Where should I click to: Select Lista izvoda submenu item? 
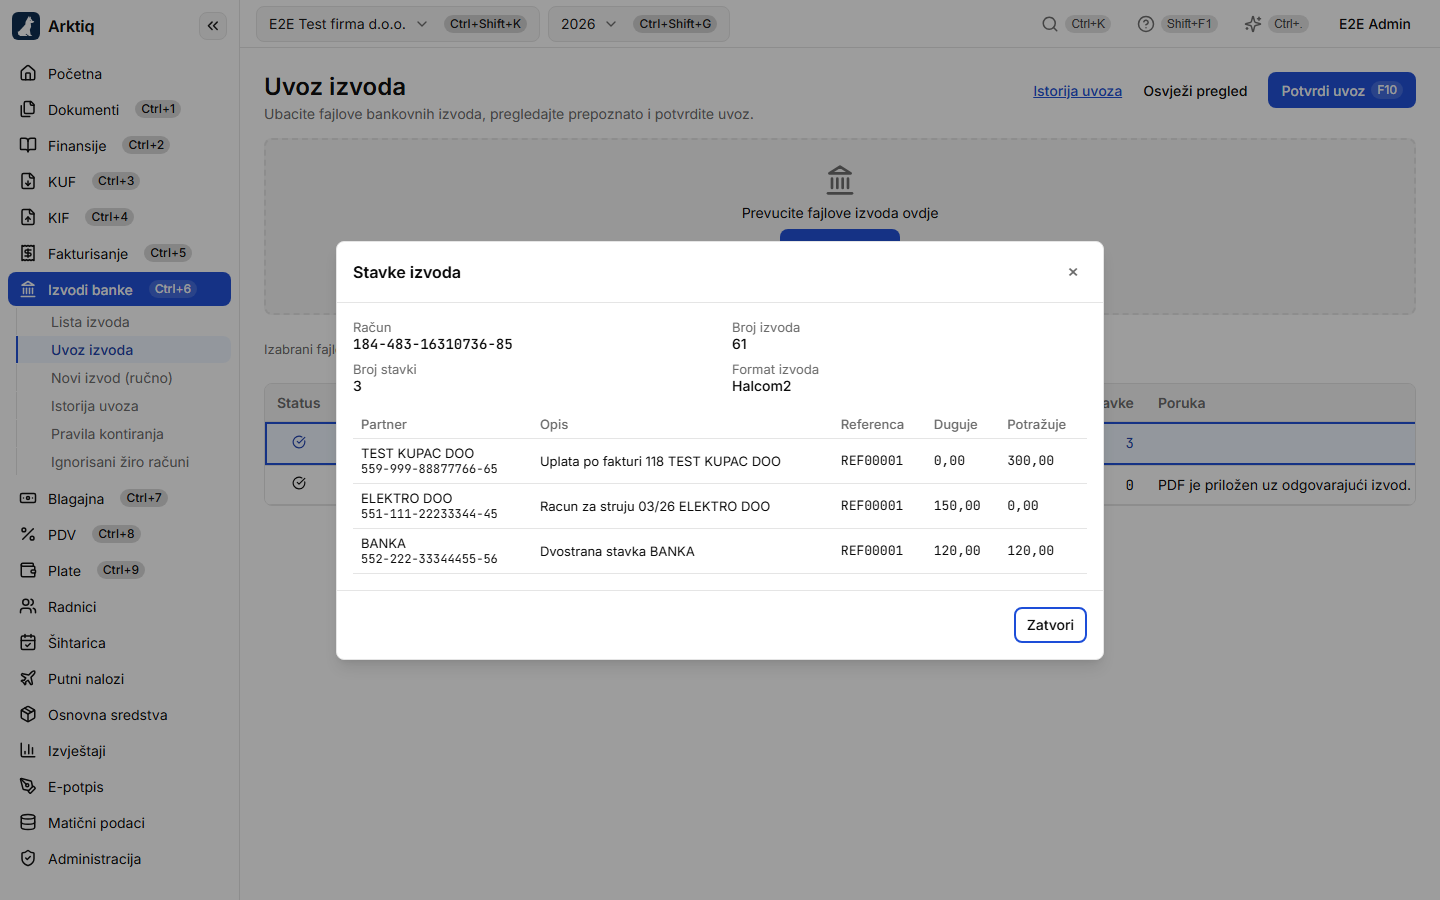90,322
